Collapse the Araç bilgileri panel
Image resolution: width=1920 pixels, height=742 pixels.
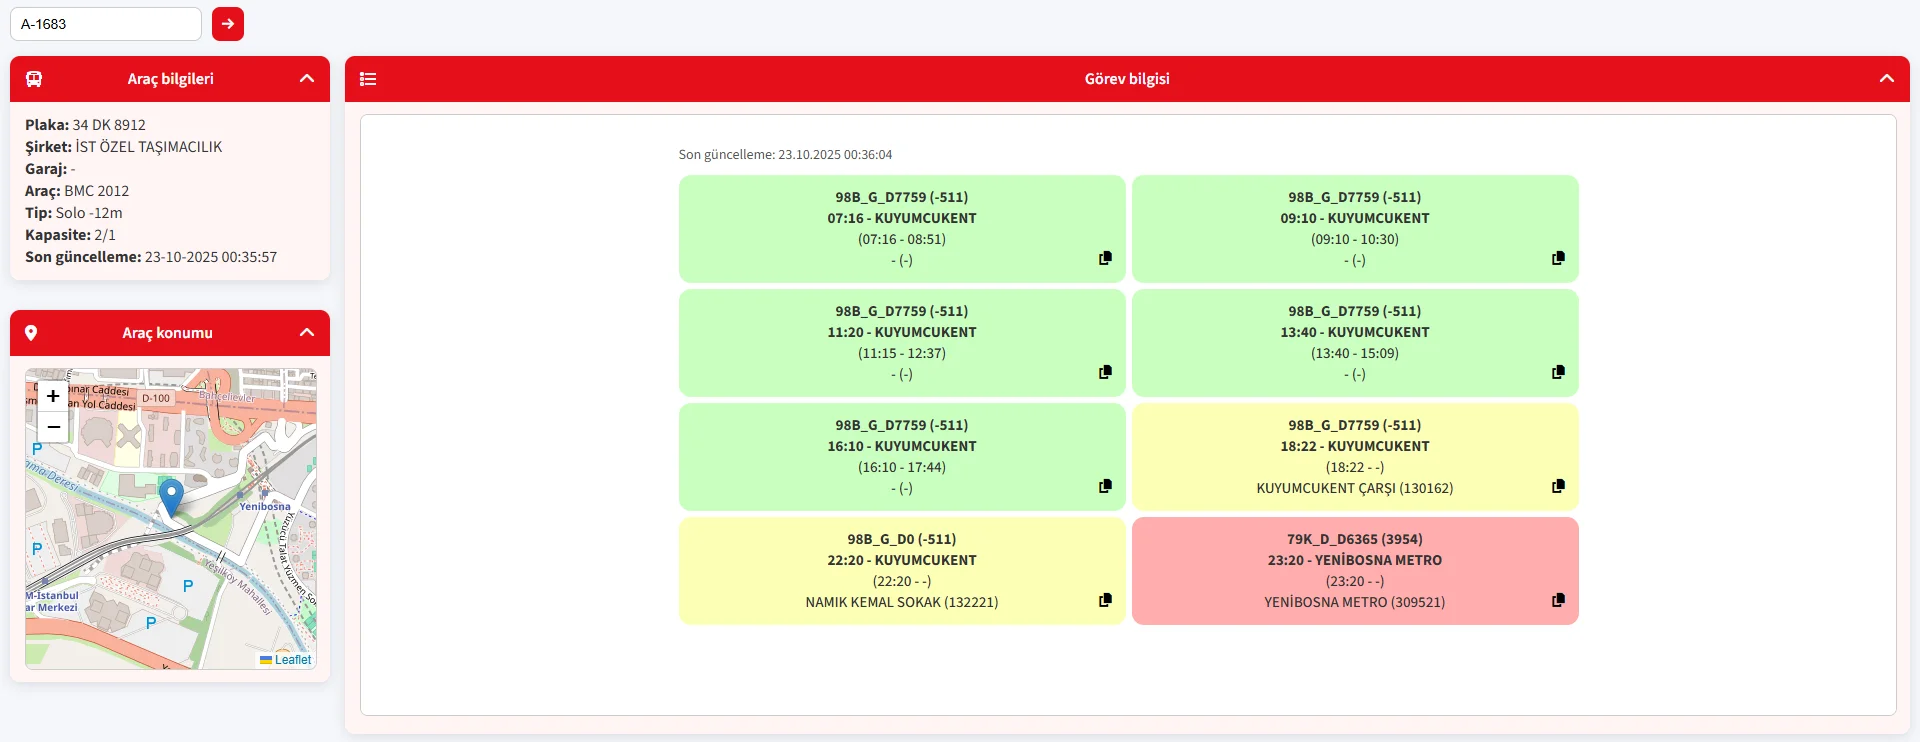(x=307, y=79)
